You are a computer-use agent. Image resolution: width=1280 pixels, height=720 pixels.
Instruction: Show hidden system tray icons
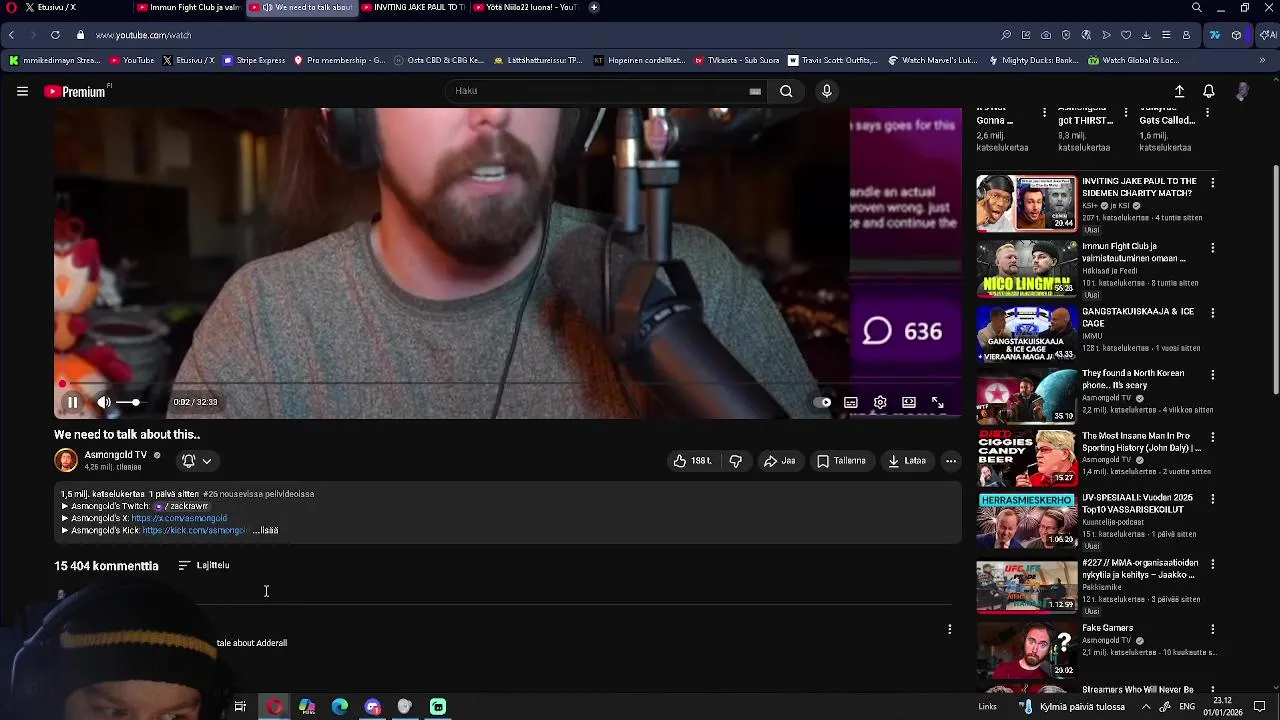[1146, 707]
